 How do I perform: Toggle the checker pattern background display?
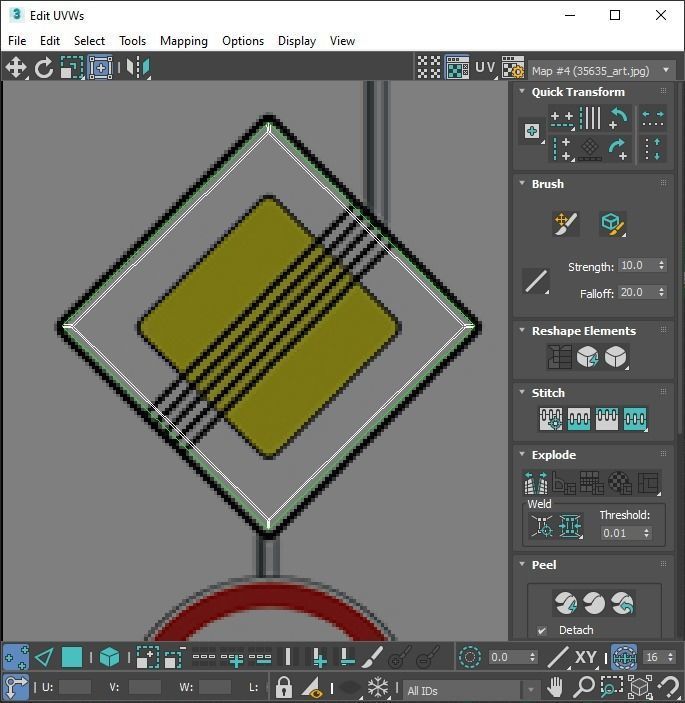point(429,67)
